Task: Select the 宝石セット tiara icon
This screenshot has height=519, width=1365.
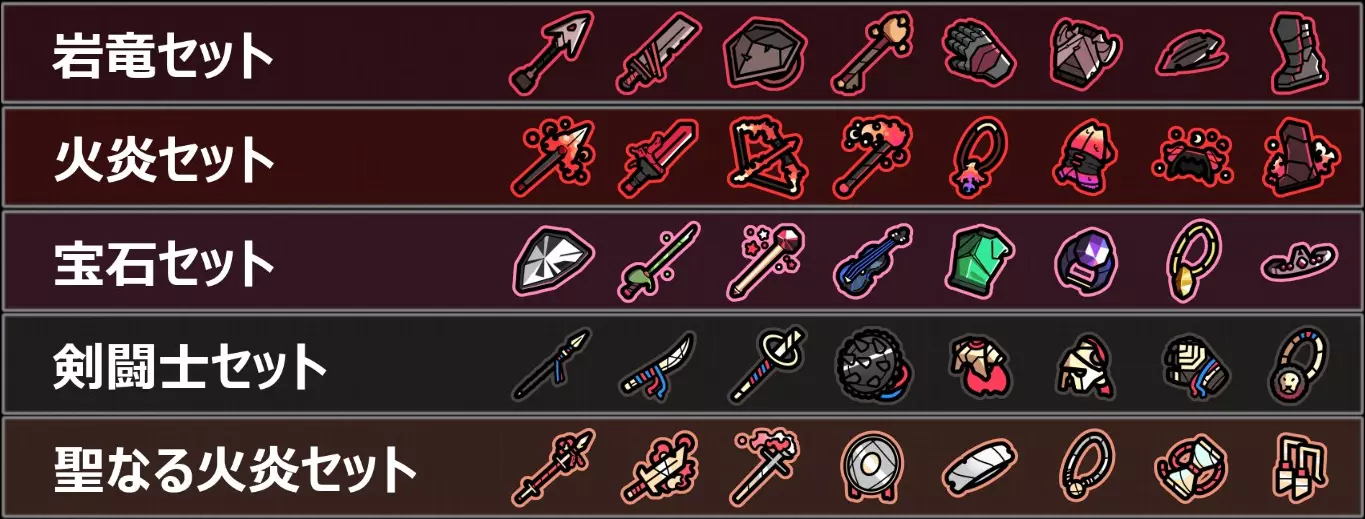Action: click(1298, 263)
